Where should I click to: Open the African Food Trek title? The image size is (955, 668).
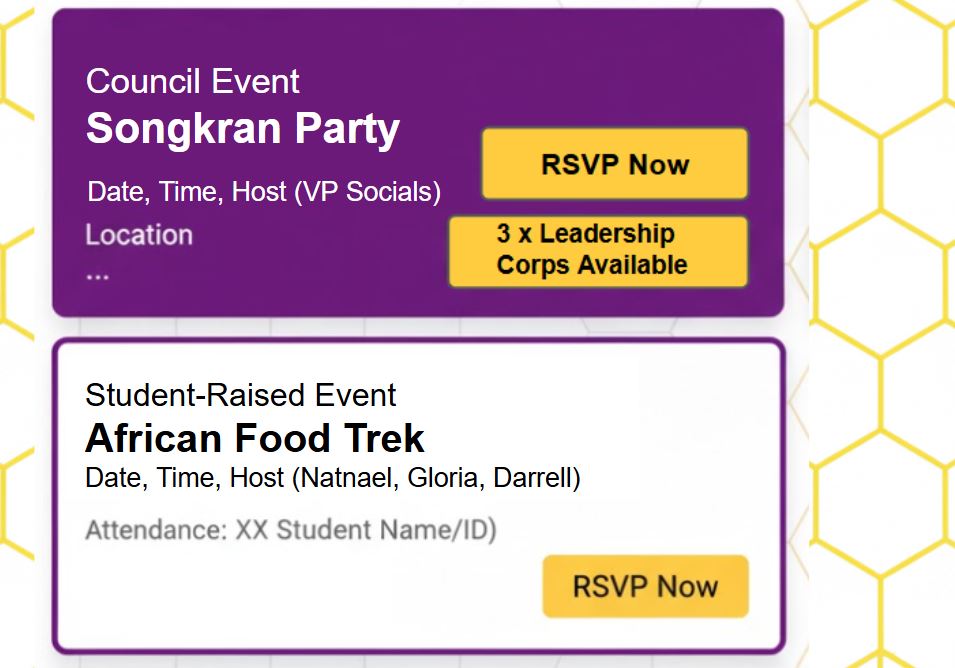point(255,438)
